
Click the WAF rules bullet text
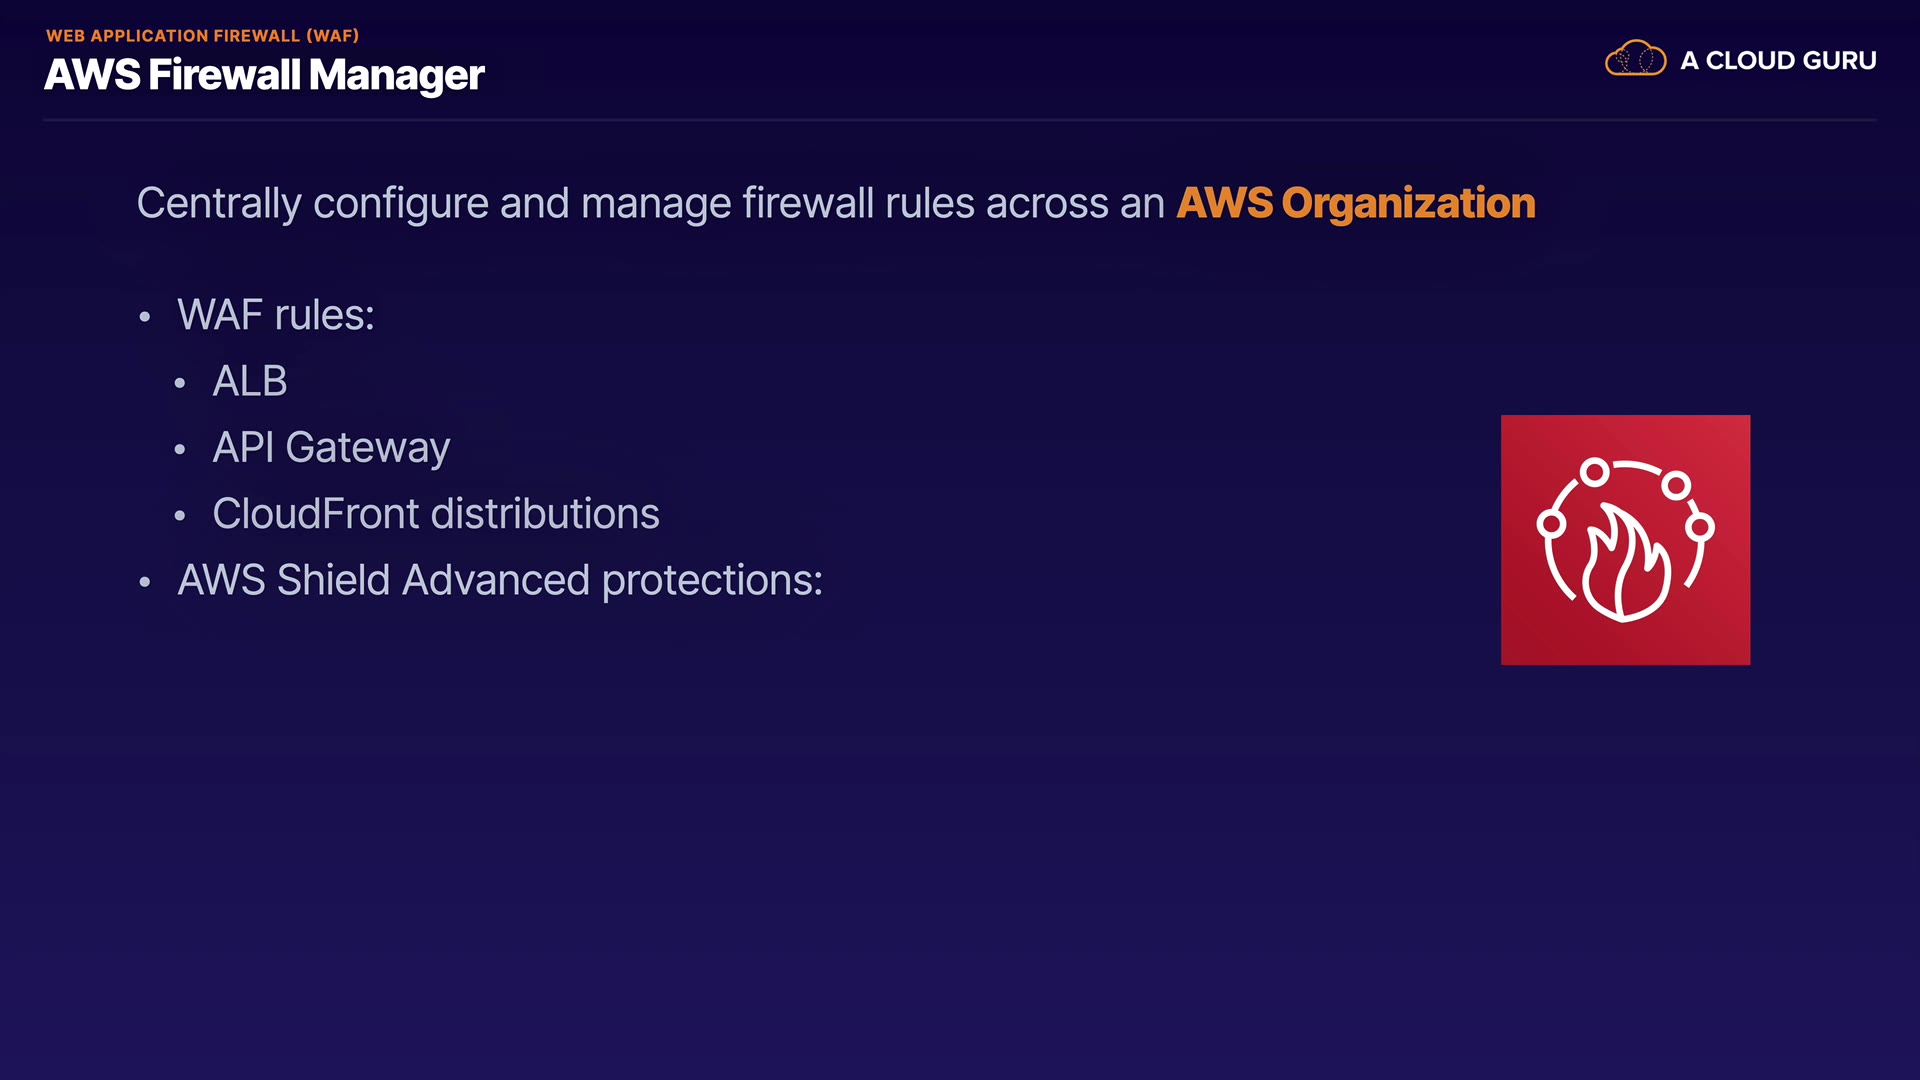[x=276, y=315]
